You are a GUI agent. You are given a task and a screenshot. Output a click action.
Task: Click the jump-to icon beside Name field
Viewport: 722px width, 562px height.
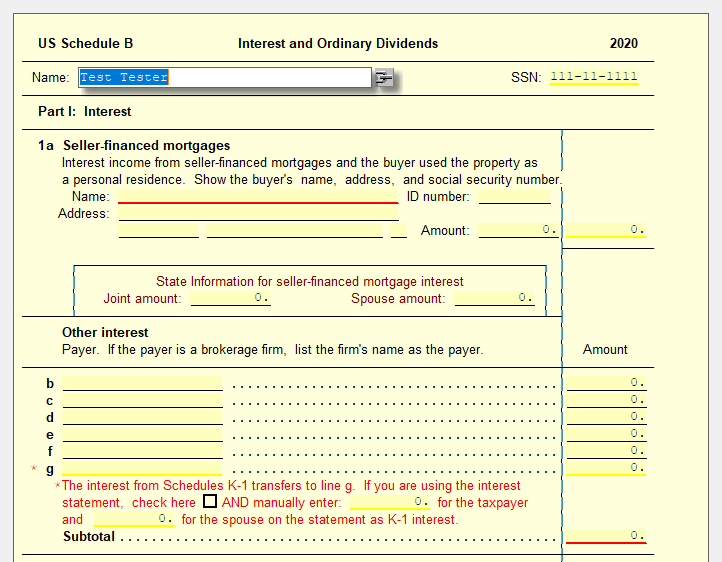coord(384,77)
